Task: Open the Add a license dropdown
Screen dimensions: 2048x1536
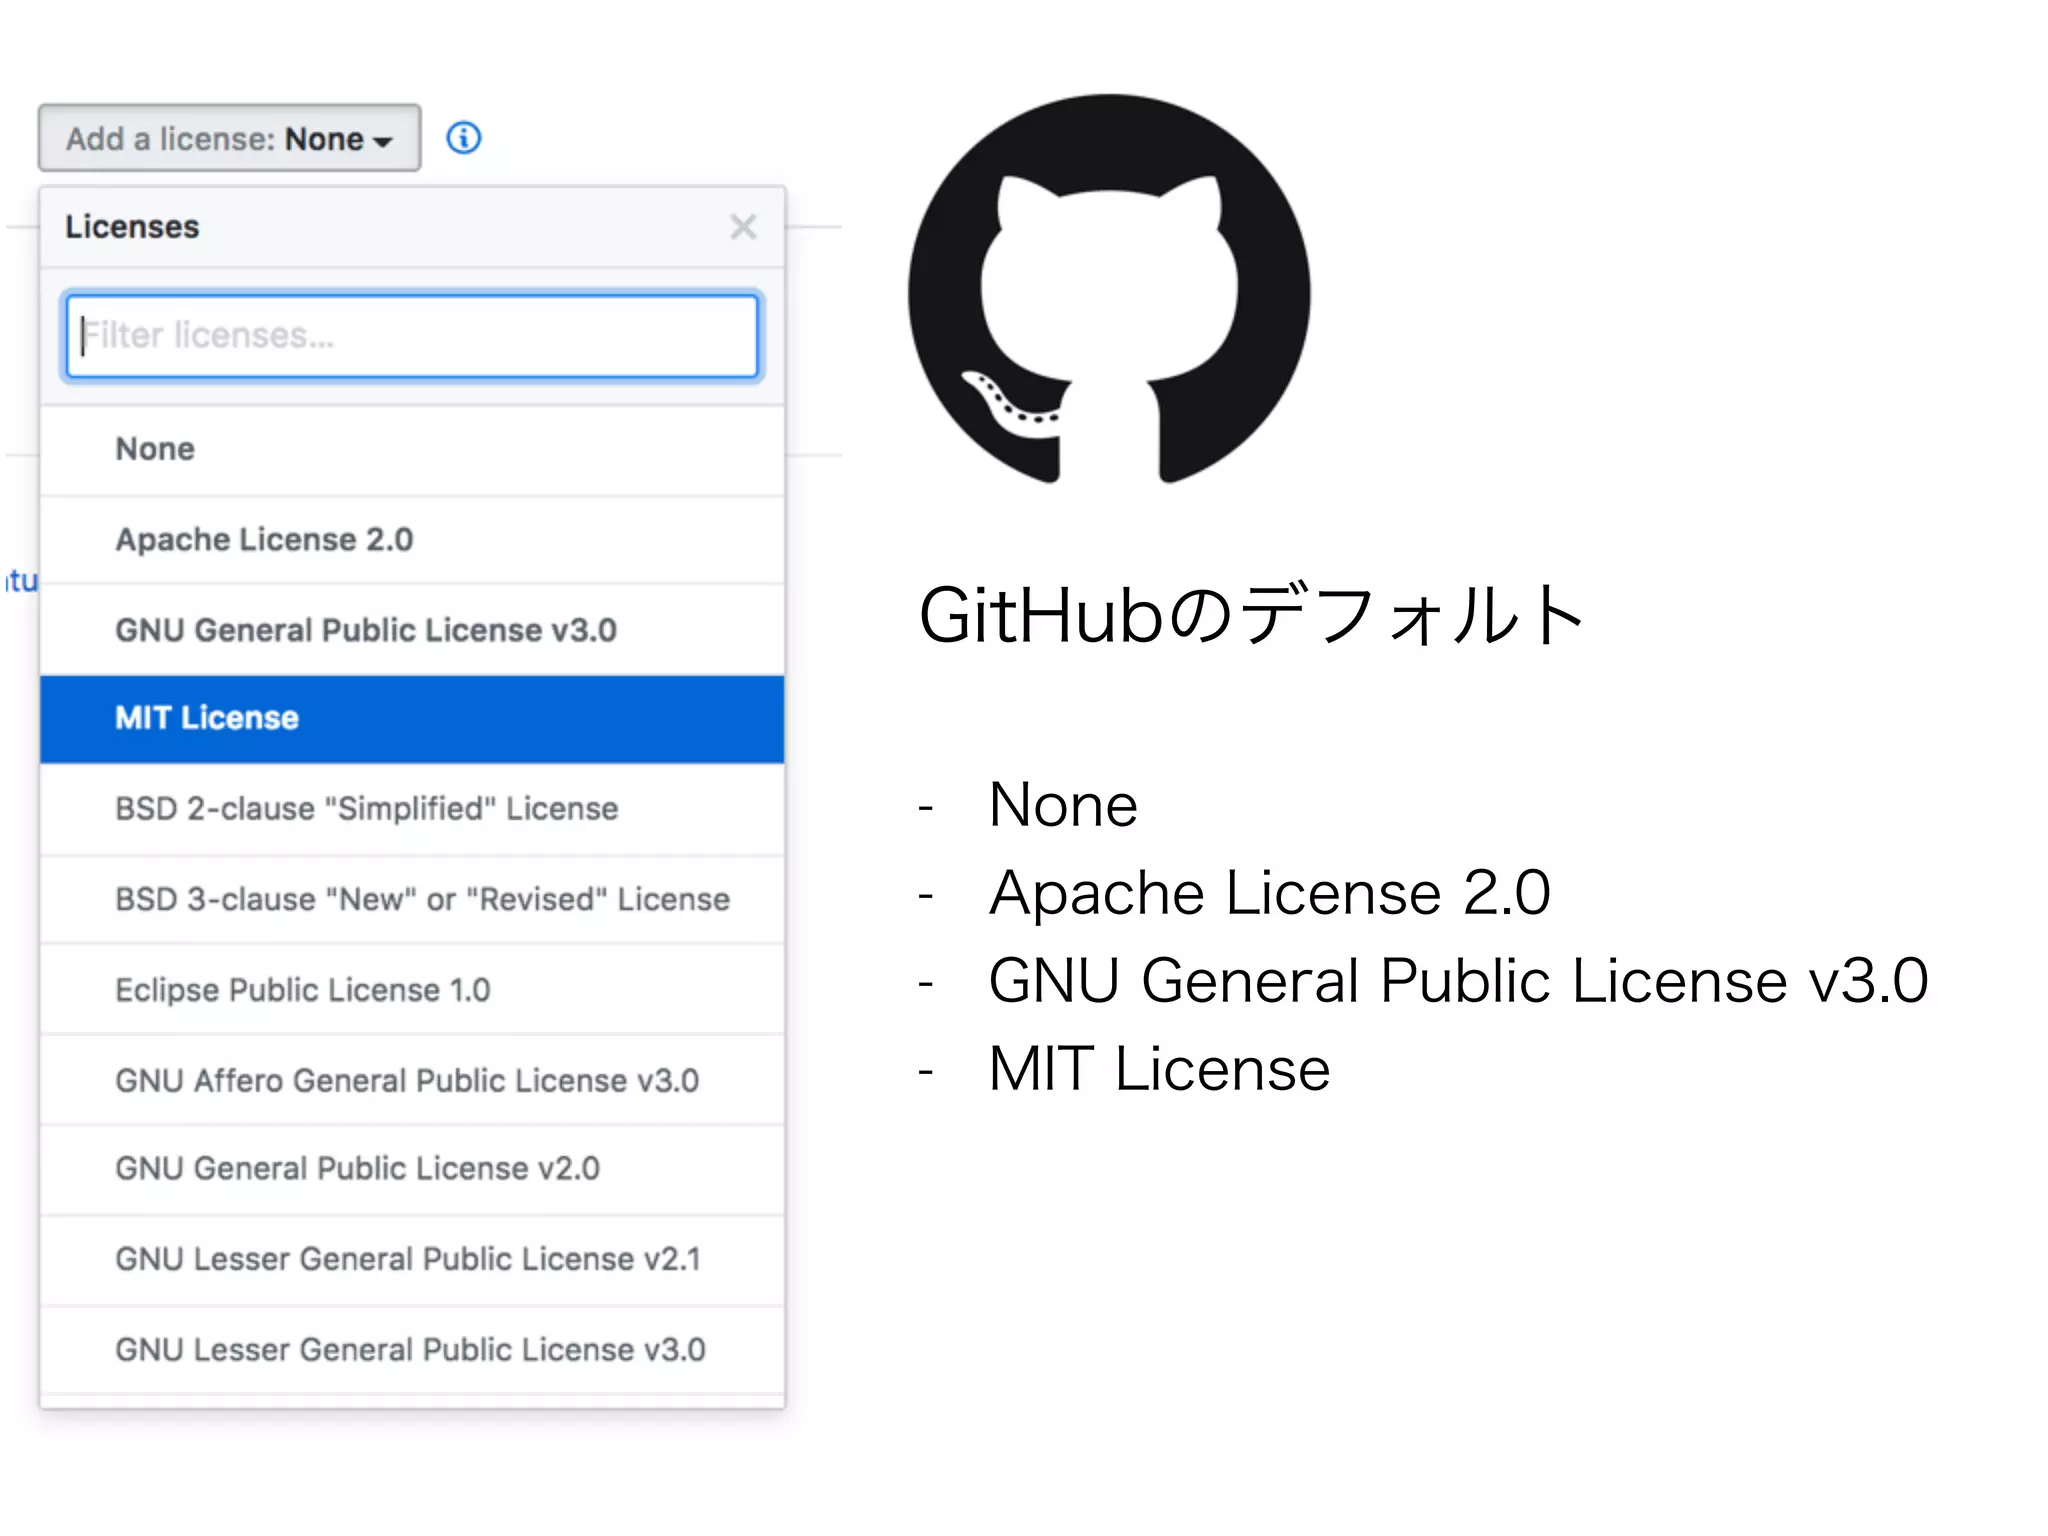Action: pyautogui.click(x=229, y=138)
